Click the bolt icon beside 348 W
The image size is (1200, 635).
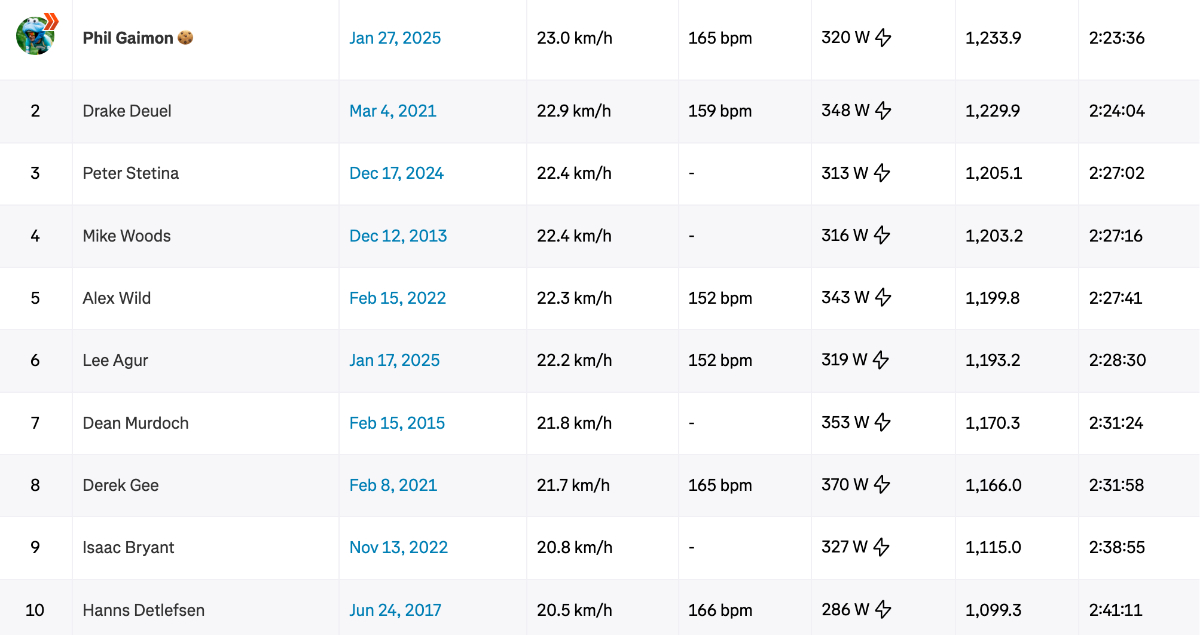pos(883,111)
